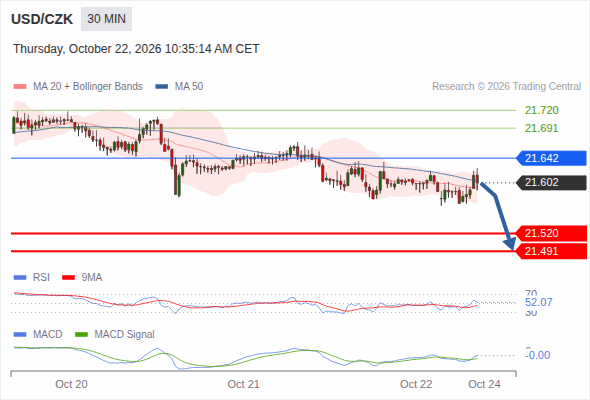Select the USD/CZK pair title
The height and width of the screenshot is (400, 590).
click(42, 19)
